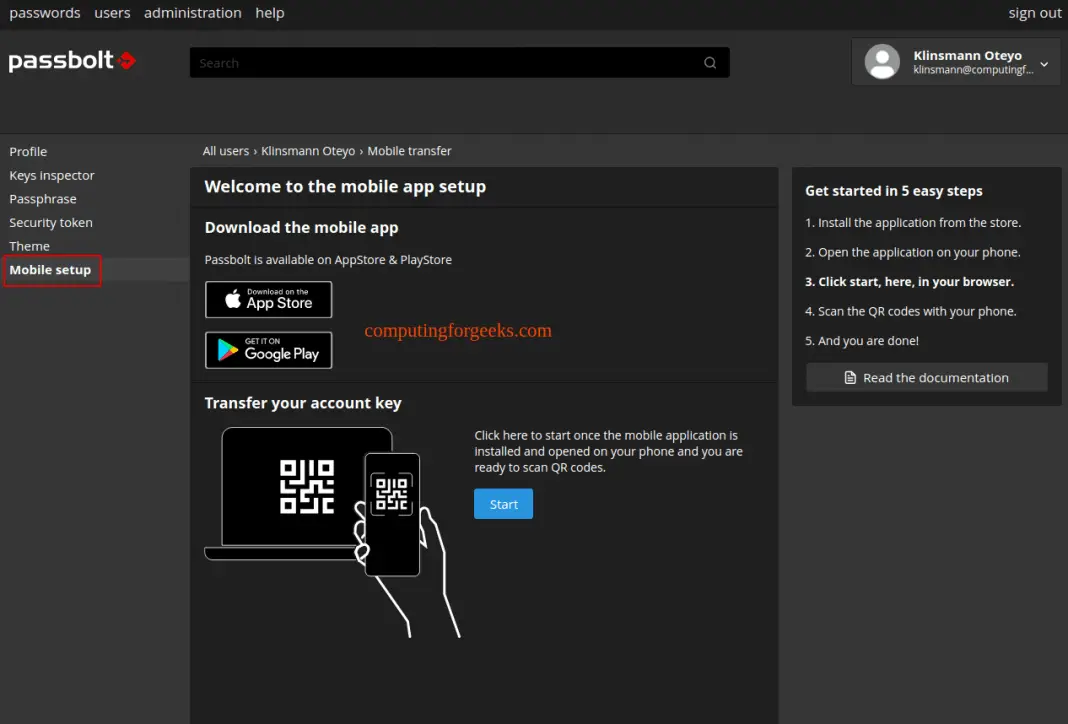1068x724 pixels.
Task: Select Profile in the sidebar
Action: [x=28, y=152]
